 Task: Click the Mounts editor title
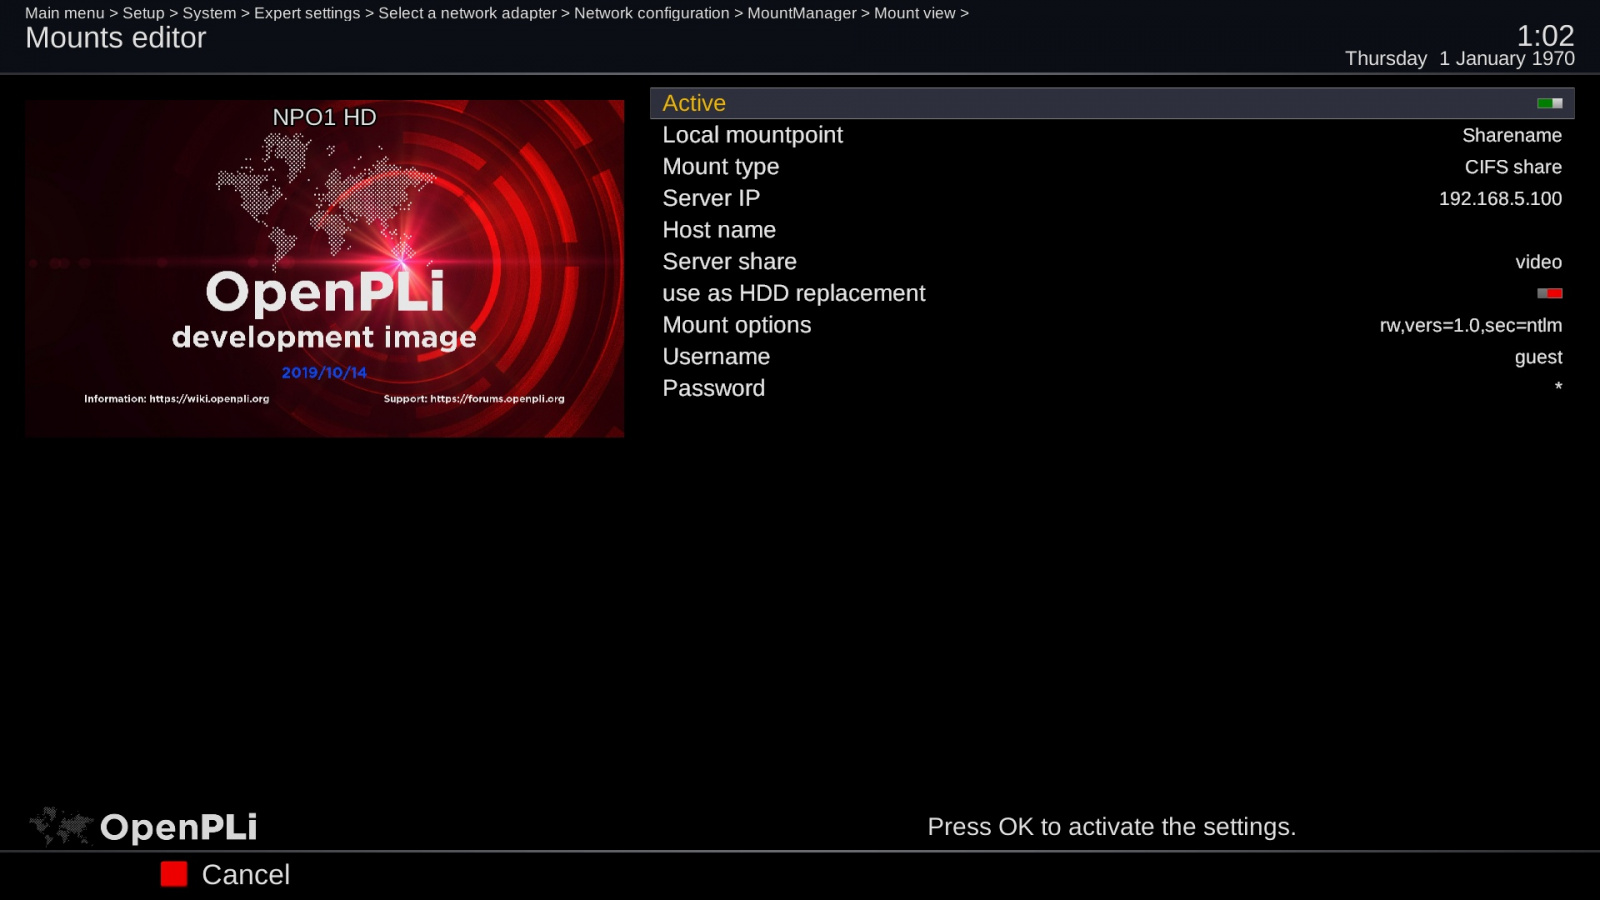[x=115, y=38]
